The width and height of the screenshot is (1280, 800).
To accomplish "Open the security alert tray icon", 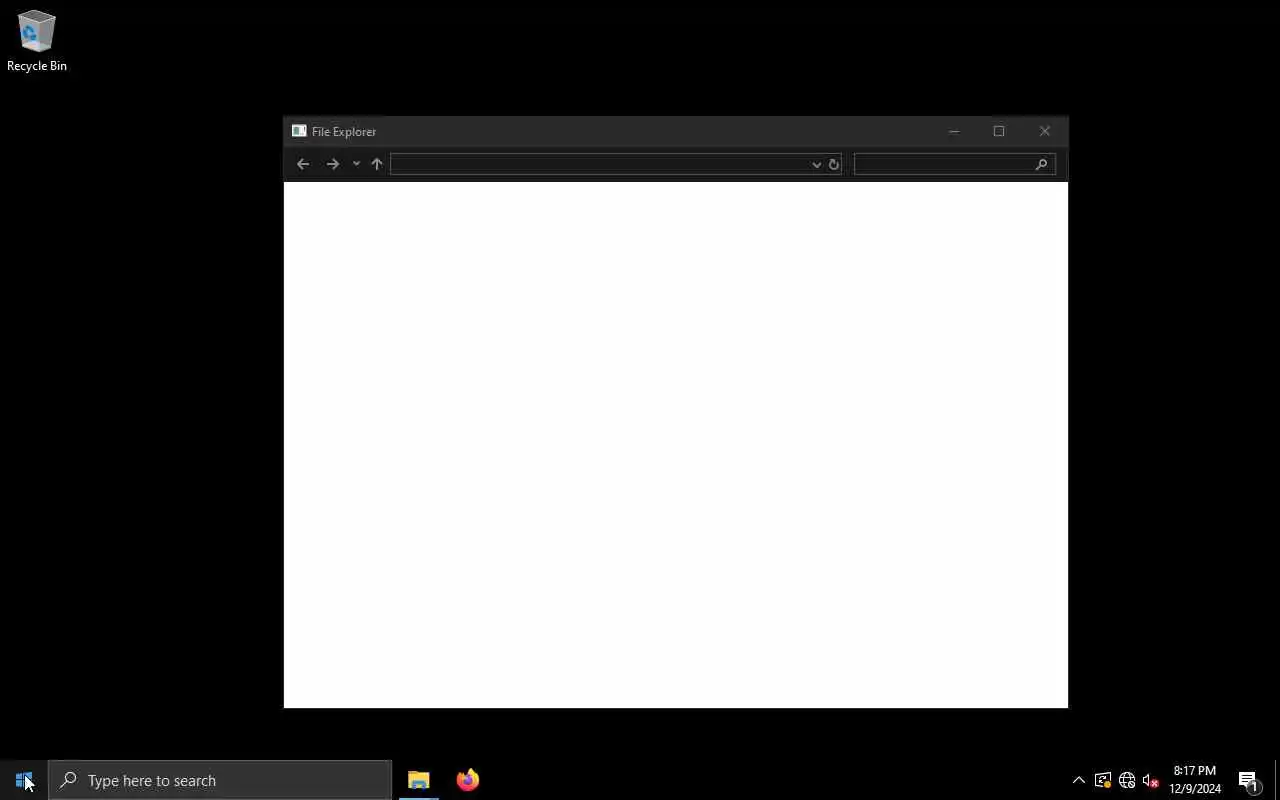I will coord(1103,780).
